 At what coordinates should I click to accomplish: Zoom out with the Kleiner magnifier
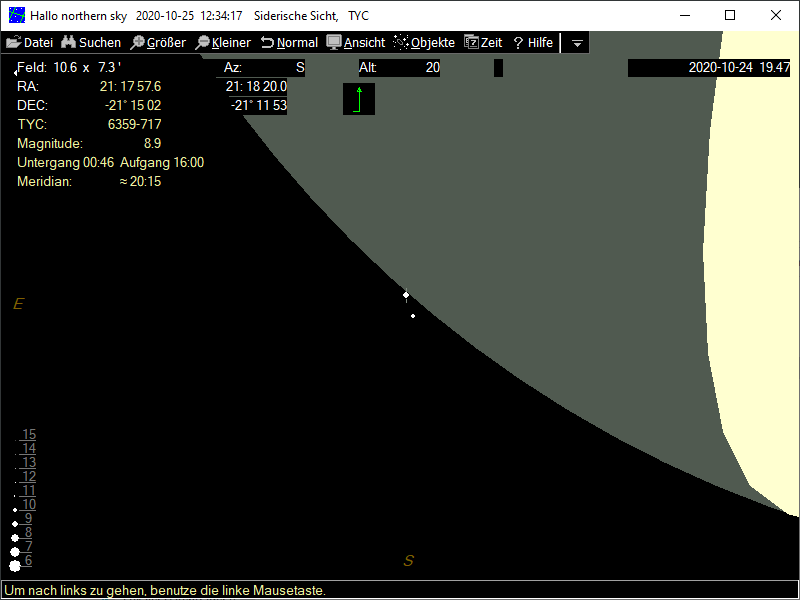(223, 43)
